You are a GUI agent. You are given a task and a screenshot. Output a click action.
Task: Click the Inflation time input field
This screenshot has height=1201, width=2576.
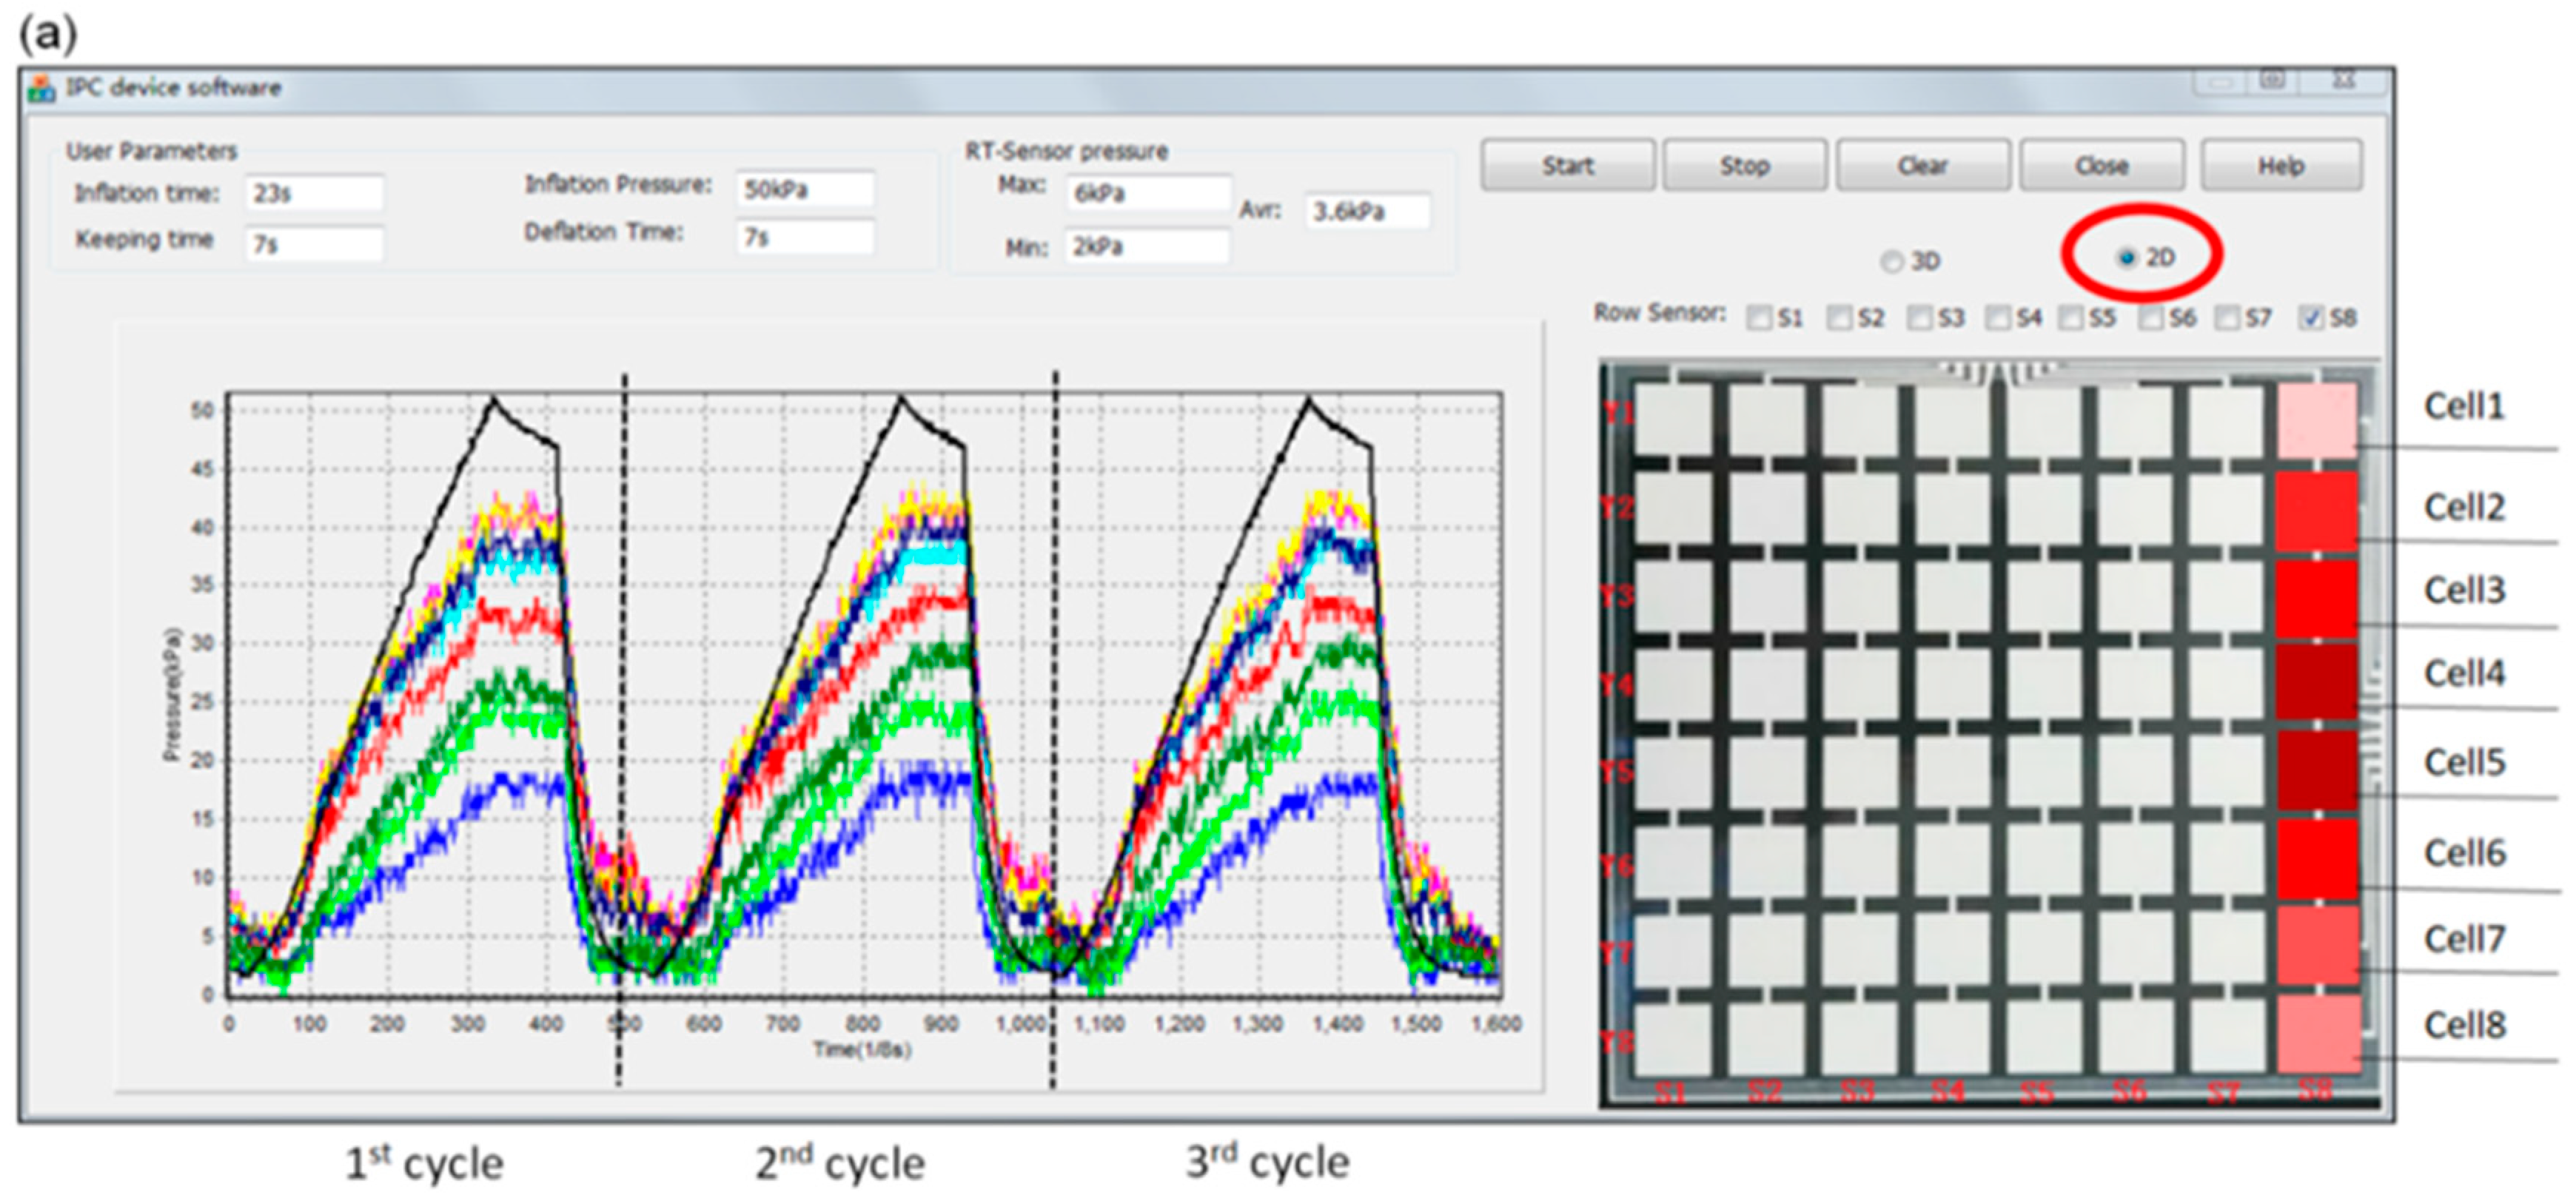[313, 193]
